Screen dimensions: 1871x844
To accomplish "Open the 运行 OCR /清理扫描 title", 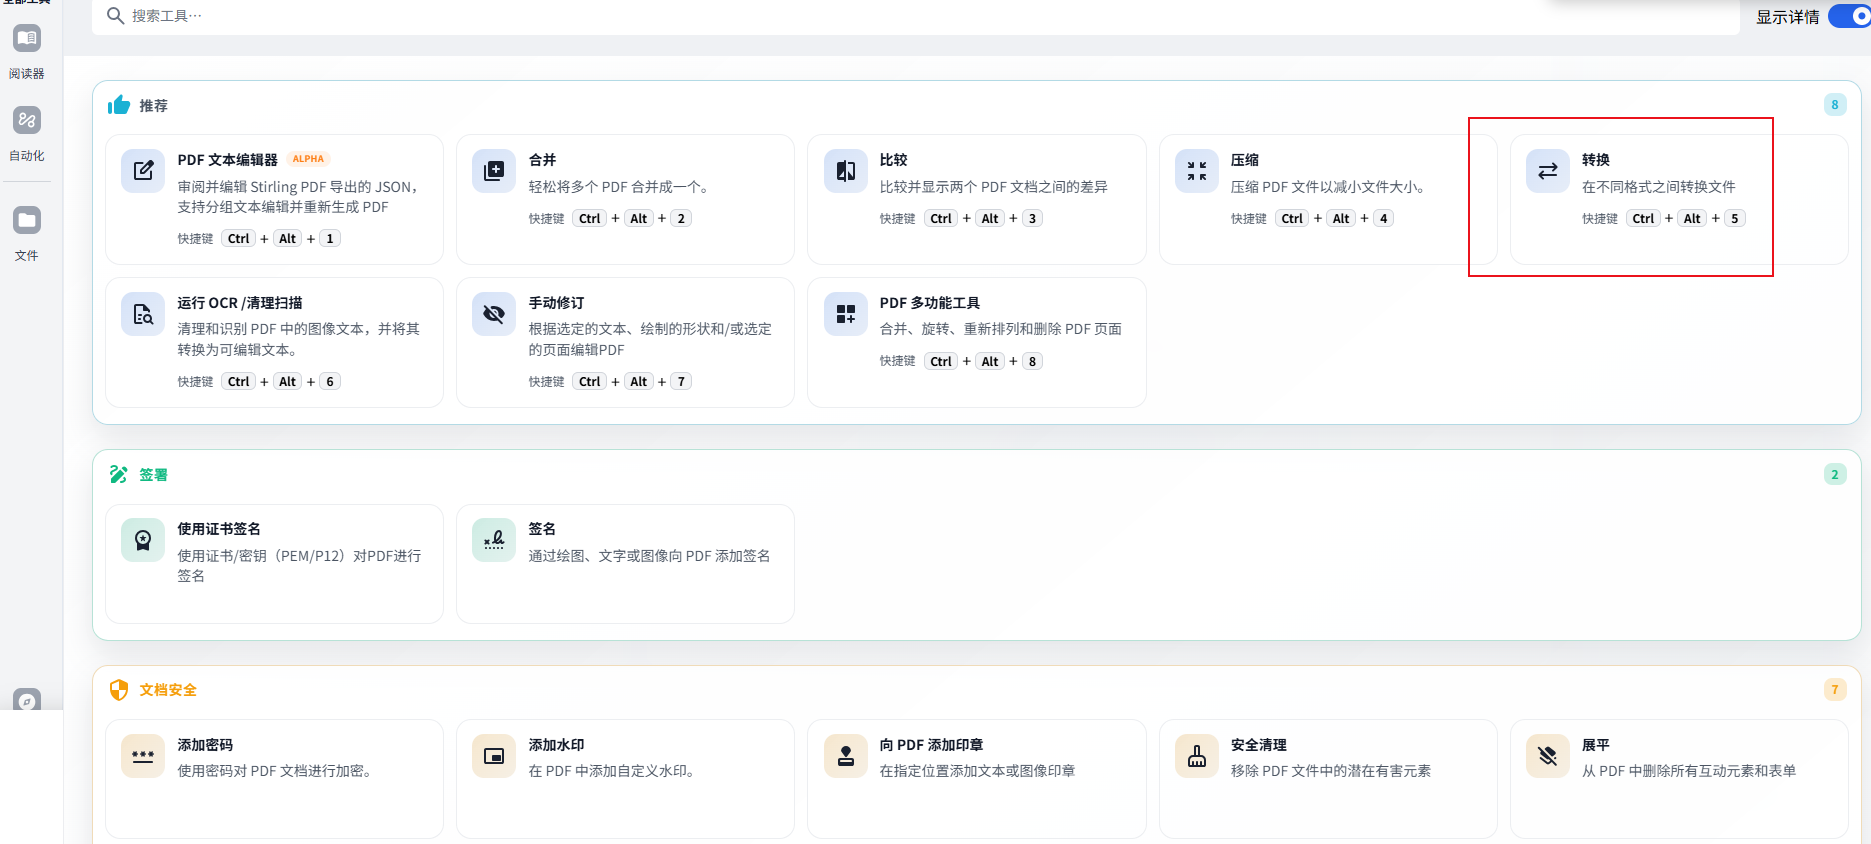I will point(240,303).
